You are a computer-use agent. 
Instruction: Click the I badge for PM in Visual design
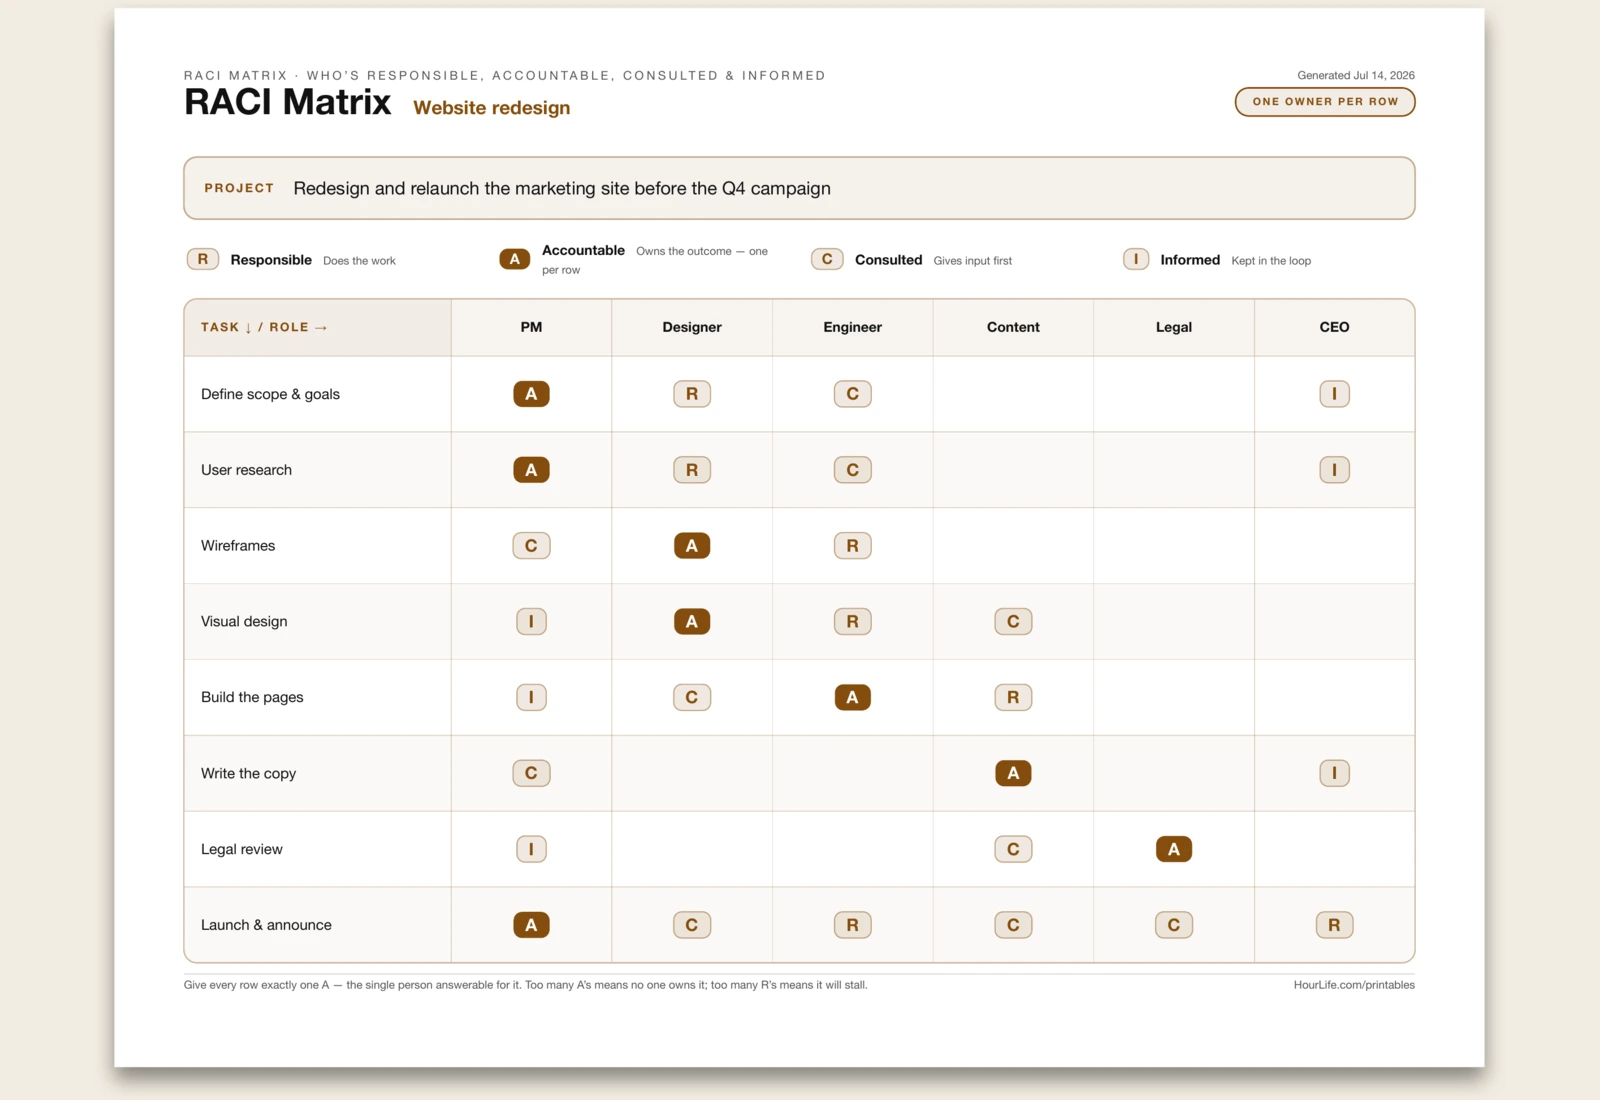pyautogui.click(x=531, y=622)
